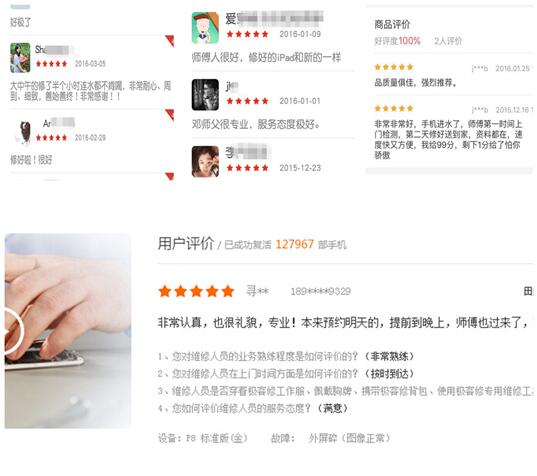Click the grid icon beside the phone number
Viewport: 537px width, 476px height.
click(528, 291)
